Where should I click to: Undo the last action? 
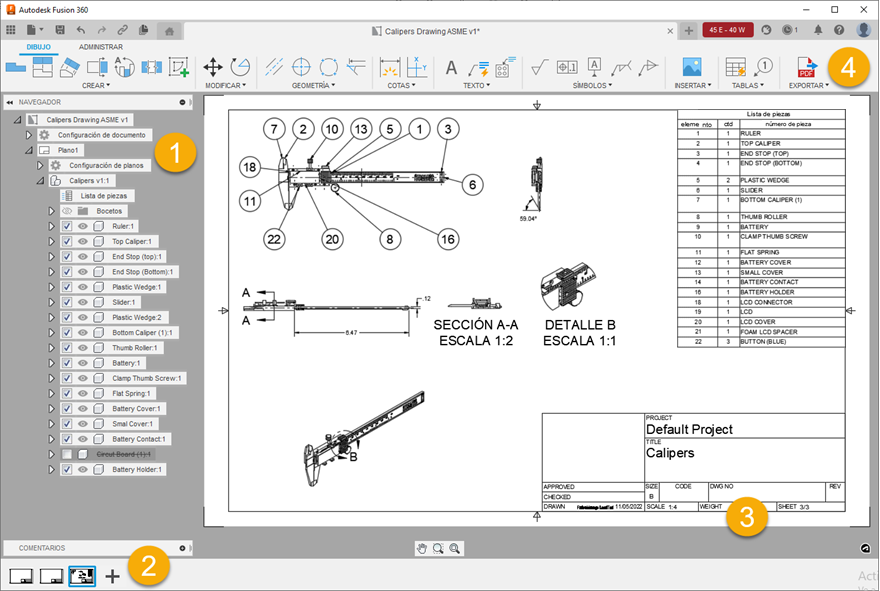[x=81, y=30]
